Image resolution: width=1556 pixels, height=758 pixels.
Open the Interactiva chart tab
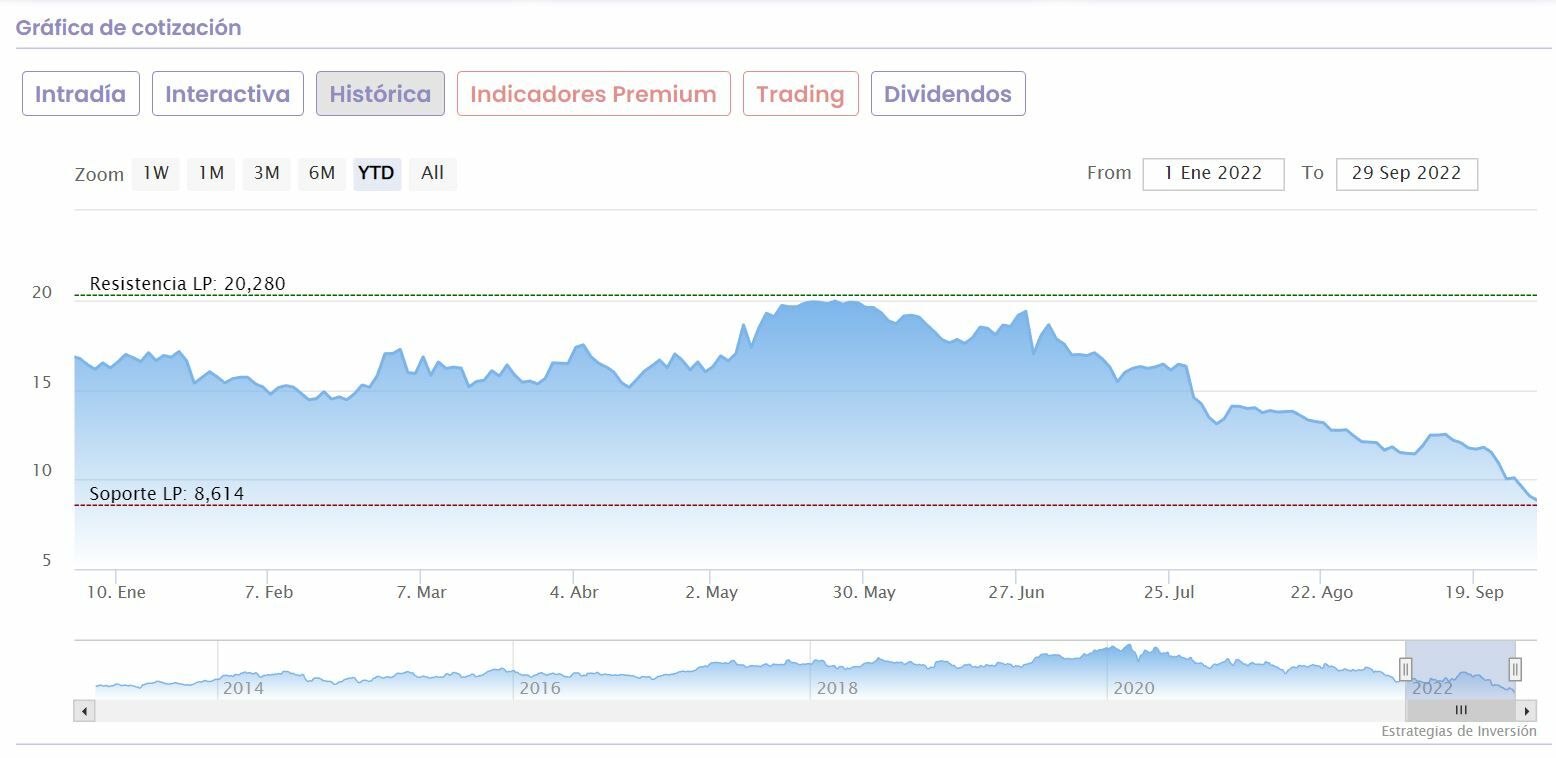point(227,94)
